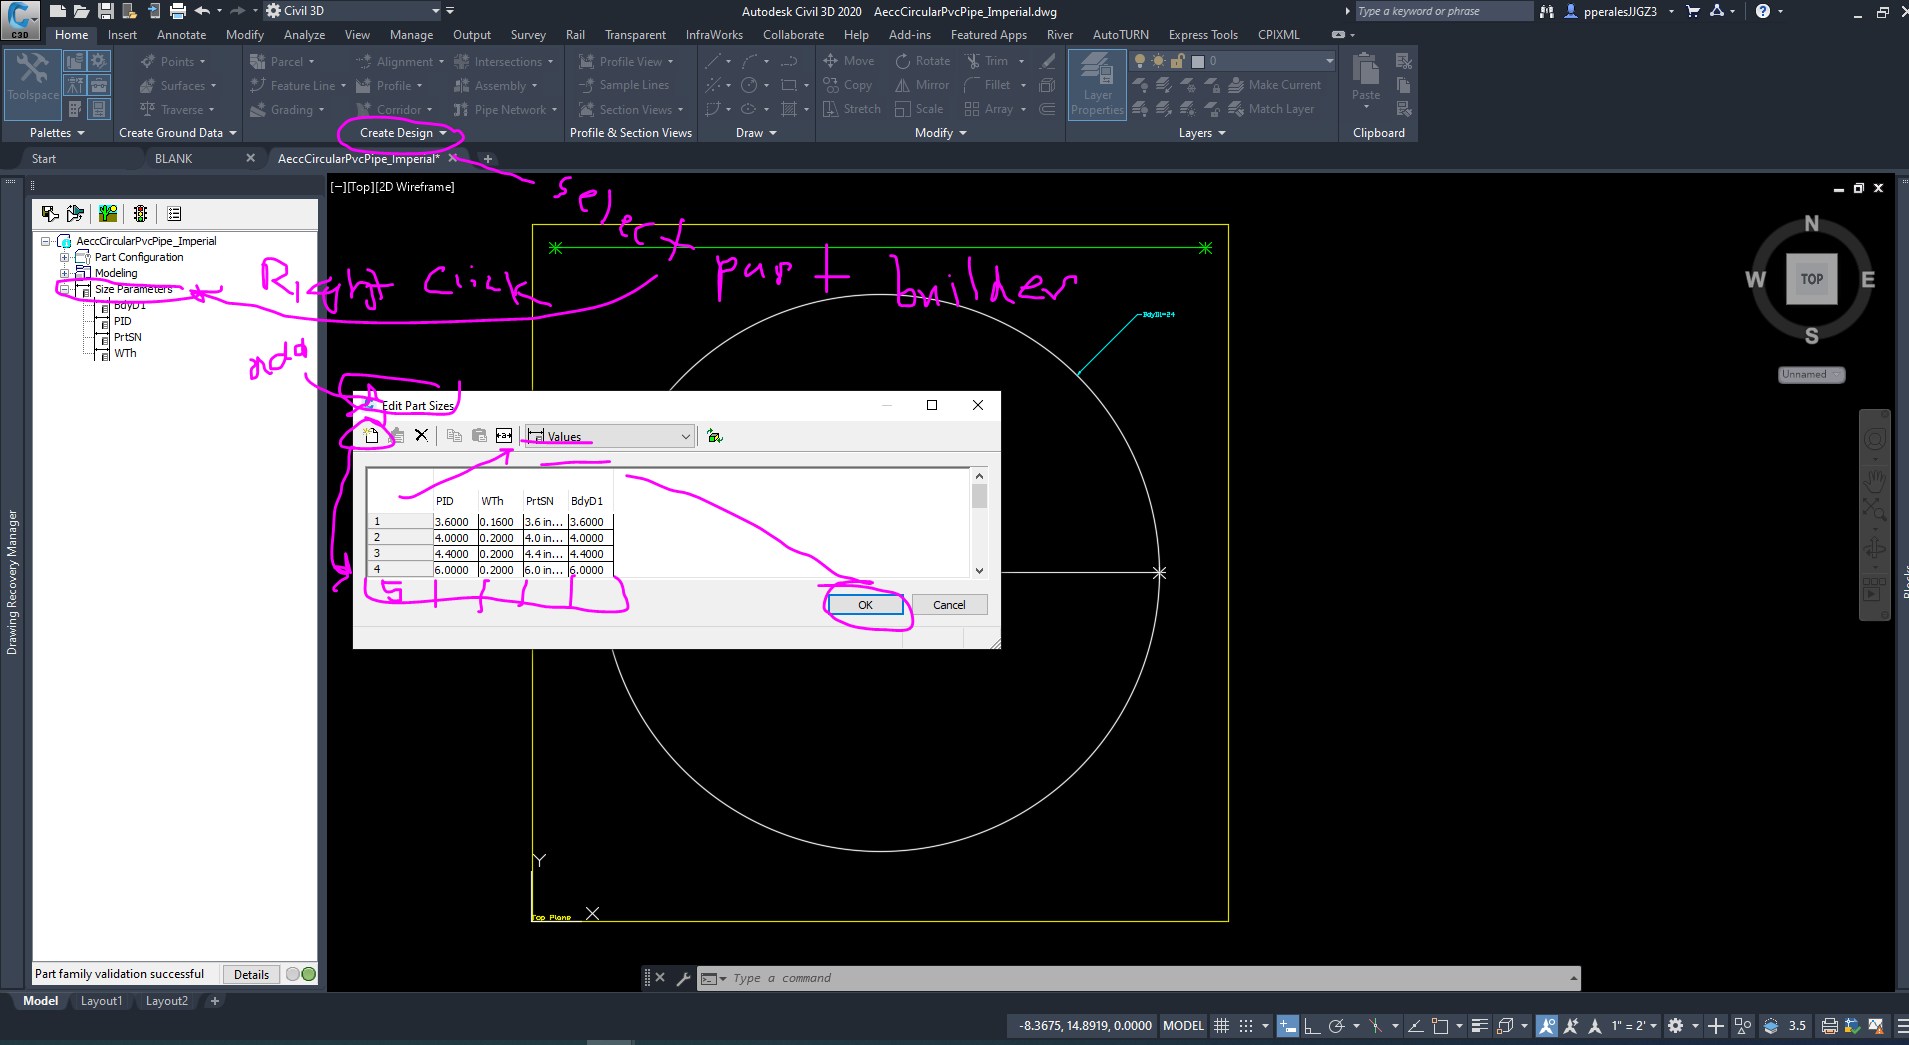Click the Layer Properties button
Viewport: 1909px width, 1045px height.
point(1097,85)
